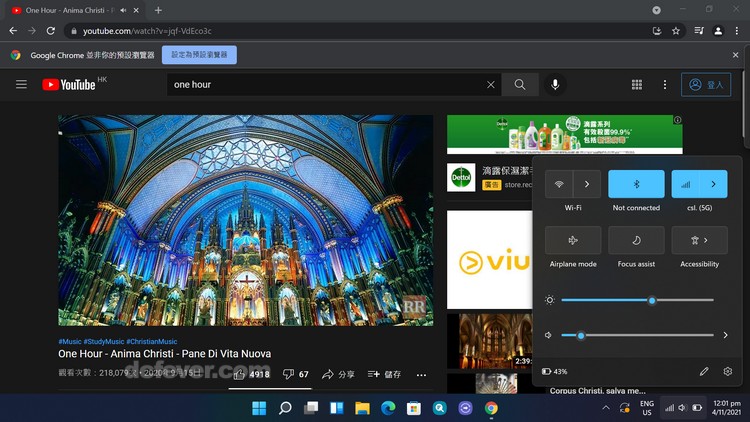Turn on Focus assist tile
The width and height of the screenshot is (750, 422).
pos(636,240)
